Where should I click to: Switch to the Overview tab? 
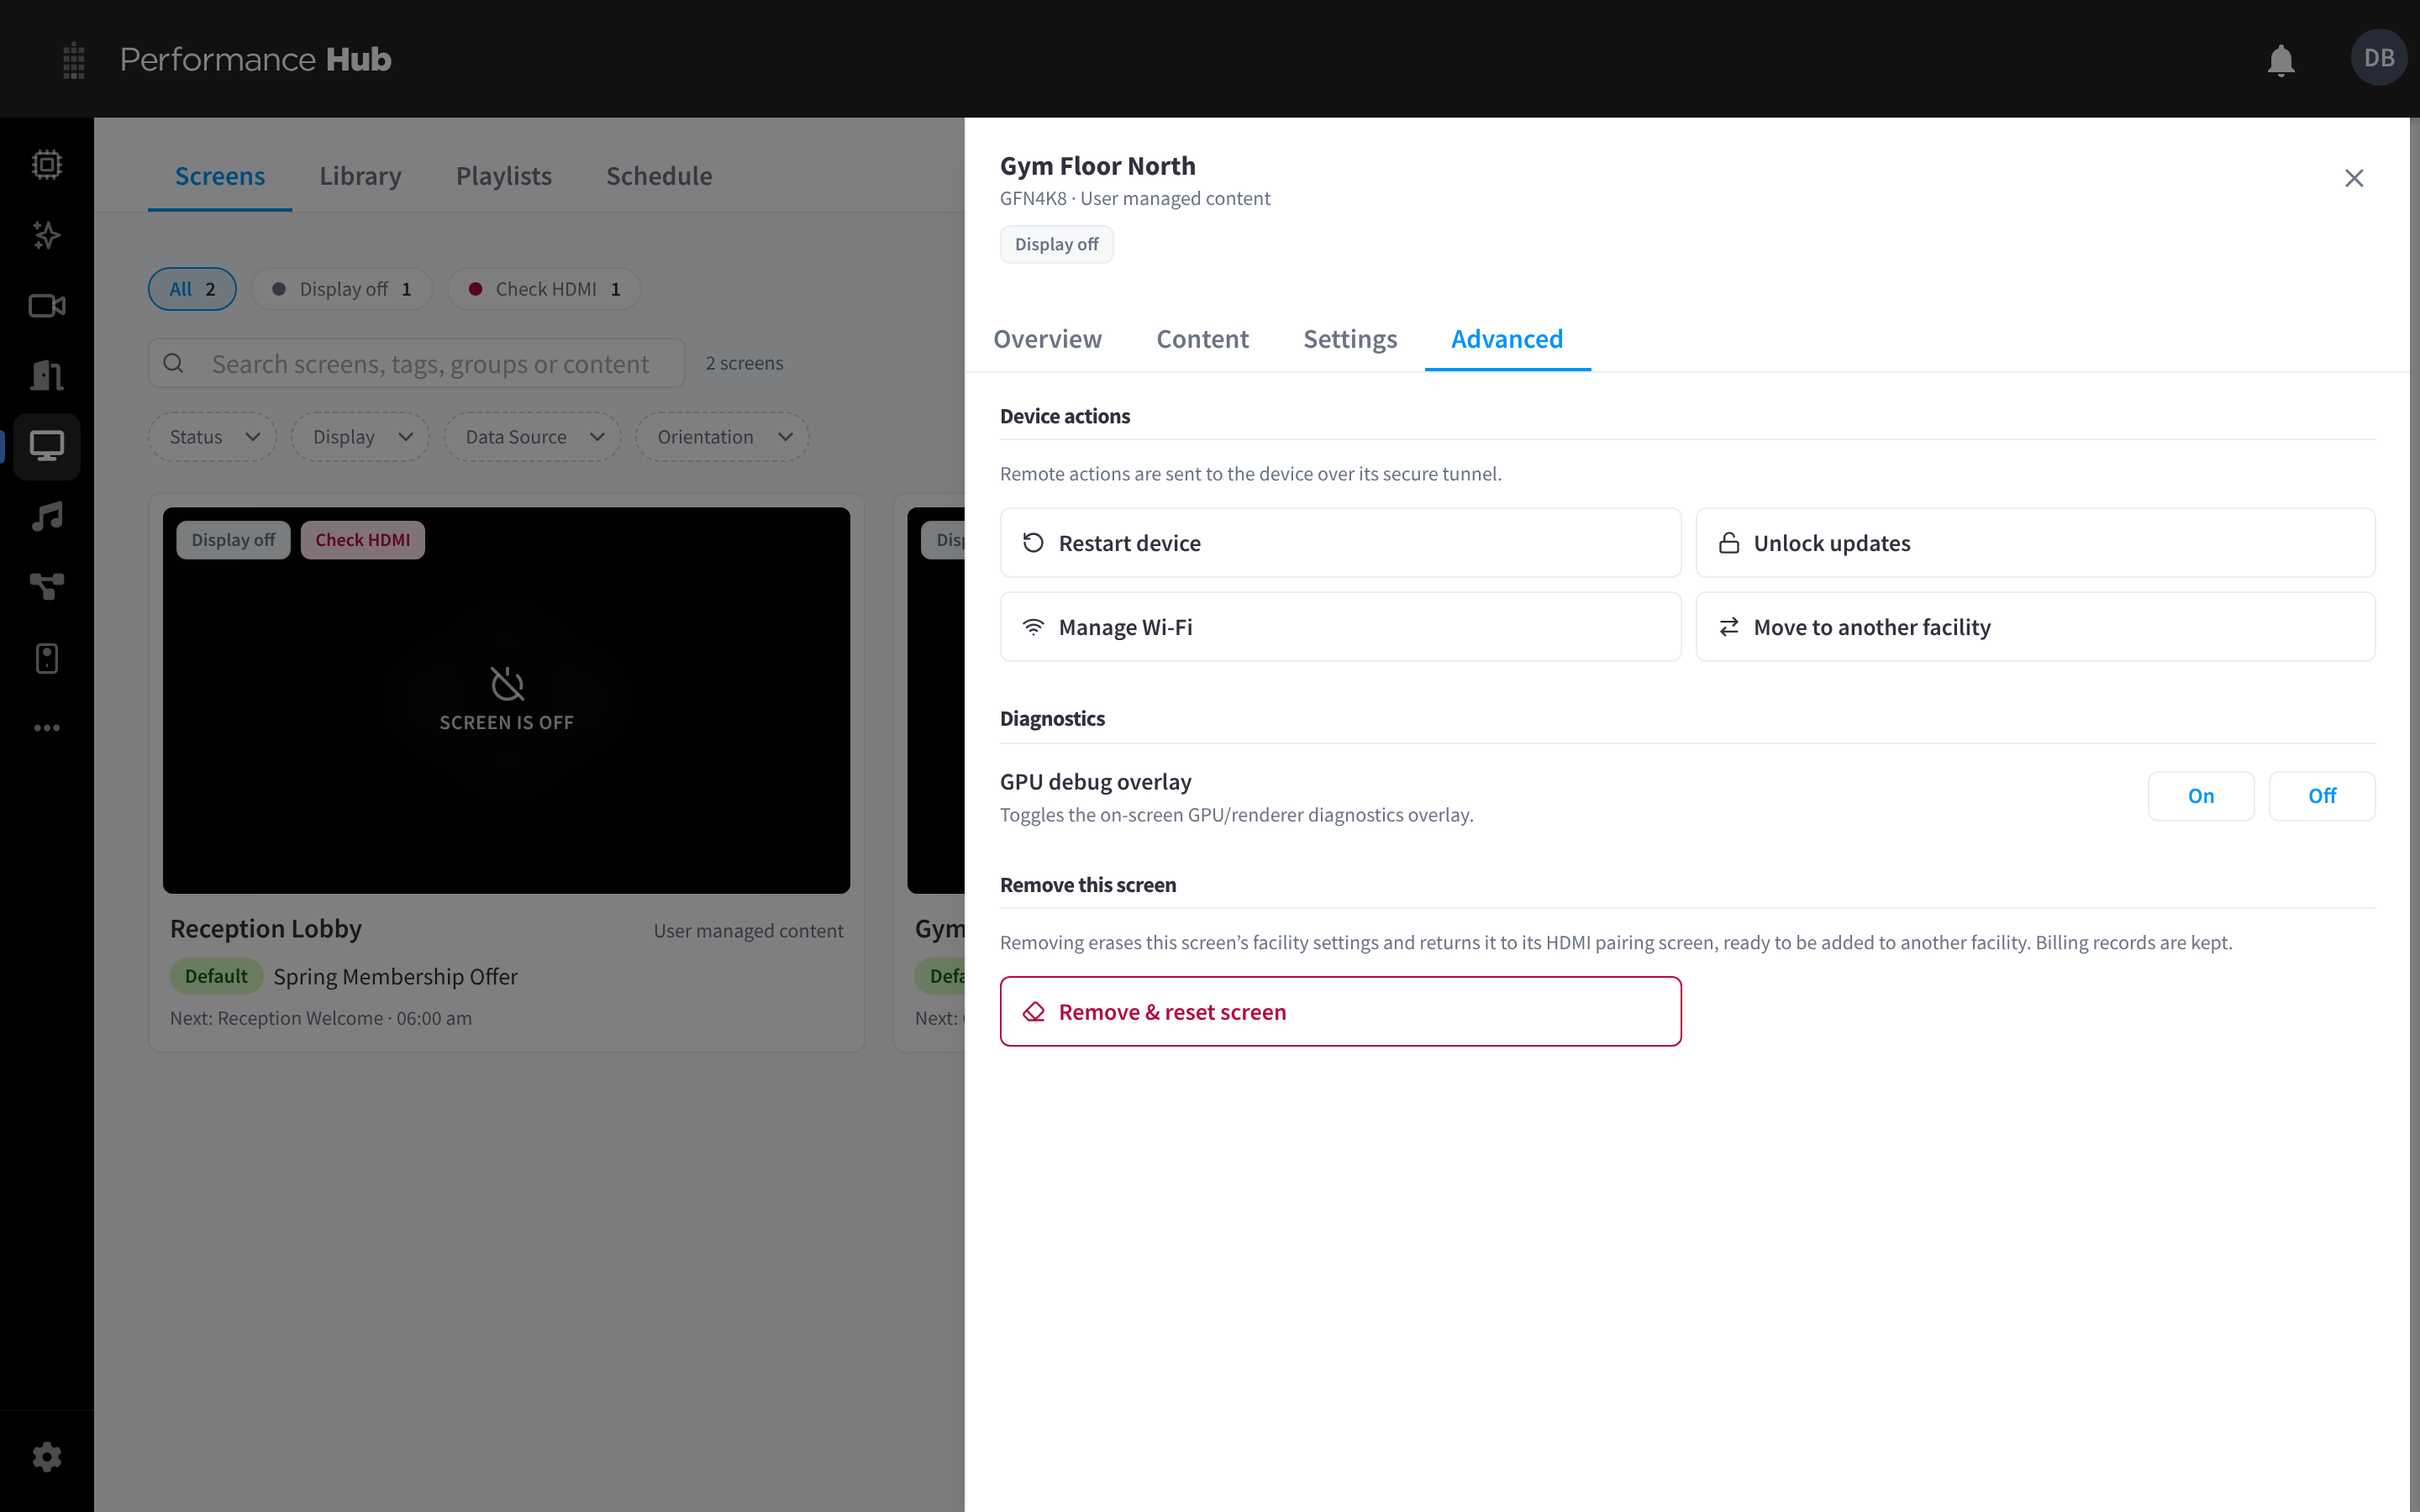pyautogui.click(x=1047, y=339)
